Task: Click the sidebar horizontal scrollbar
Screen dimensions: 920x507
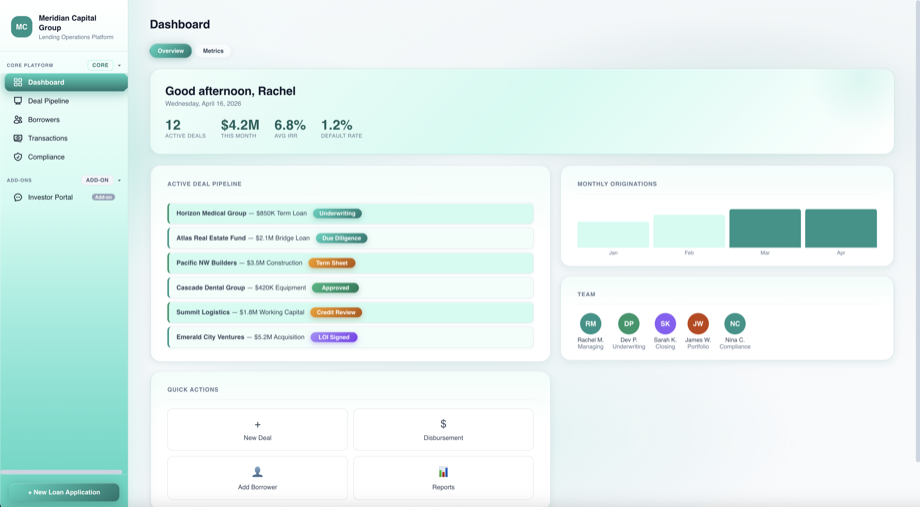Action: coord(61,472)
